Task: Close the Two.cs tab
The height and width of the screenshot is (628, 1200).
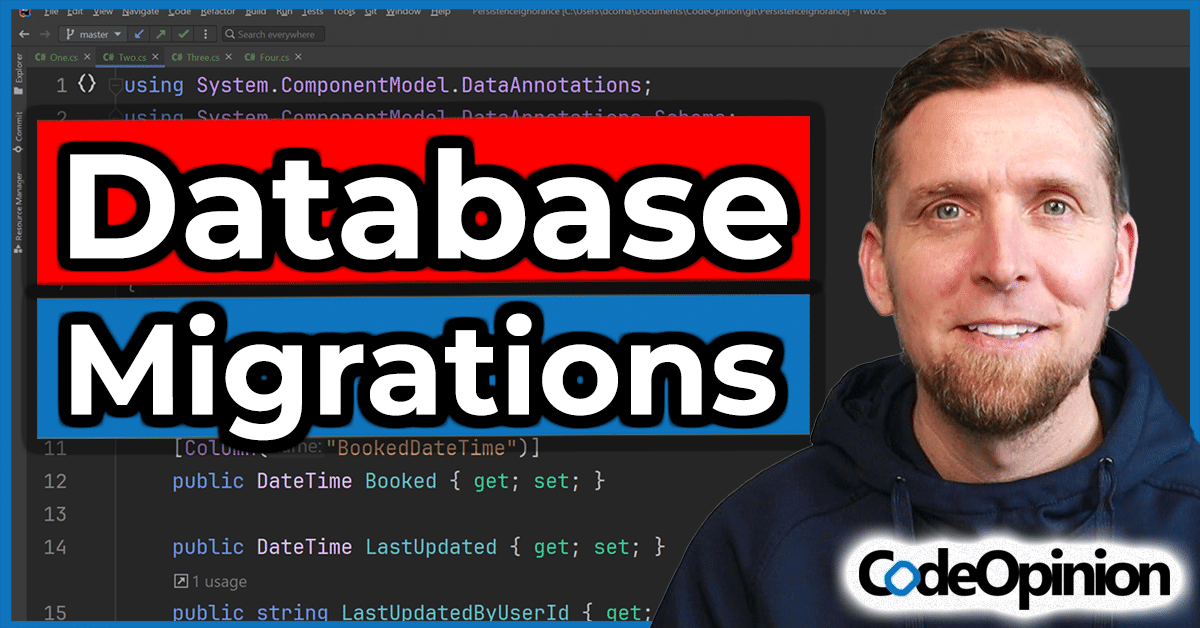Action: click(153, 58)
